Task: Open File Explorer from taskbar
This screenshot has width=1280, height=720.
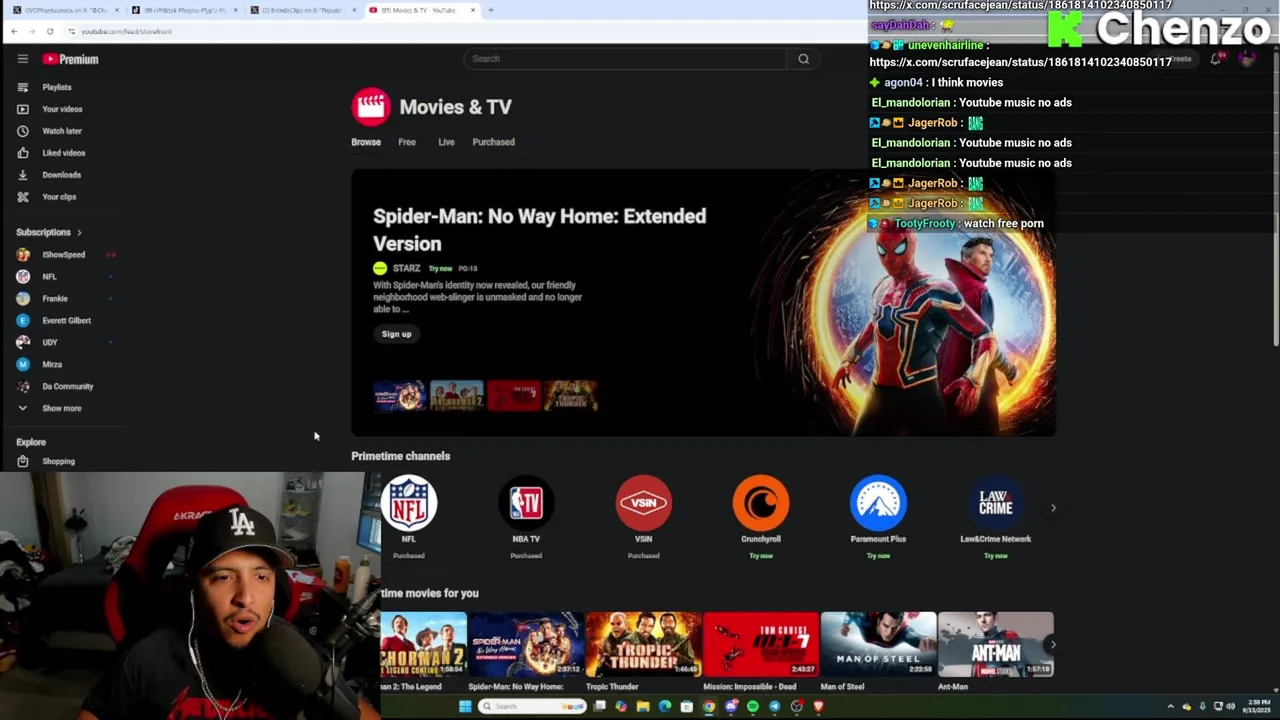Action: coord(643,706)
